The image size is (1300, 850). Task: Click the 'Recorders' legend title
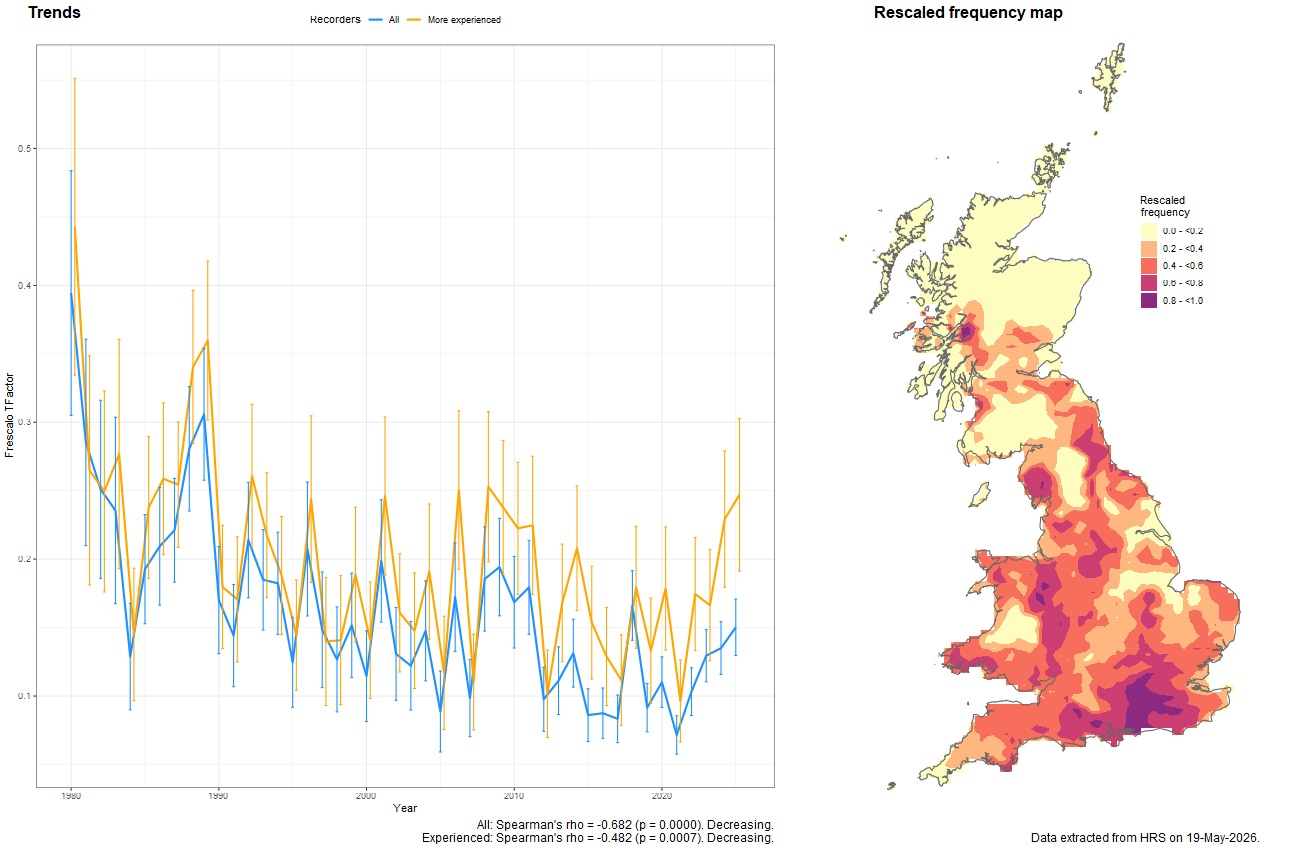[335, 20]
